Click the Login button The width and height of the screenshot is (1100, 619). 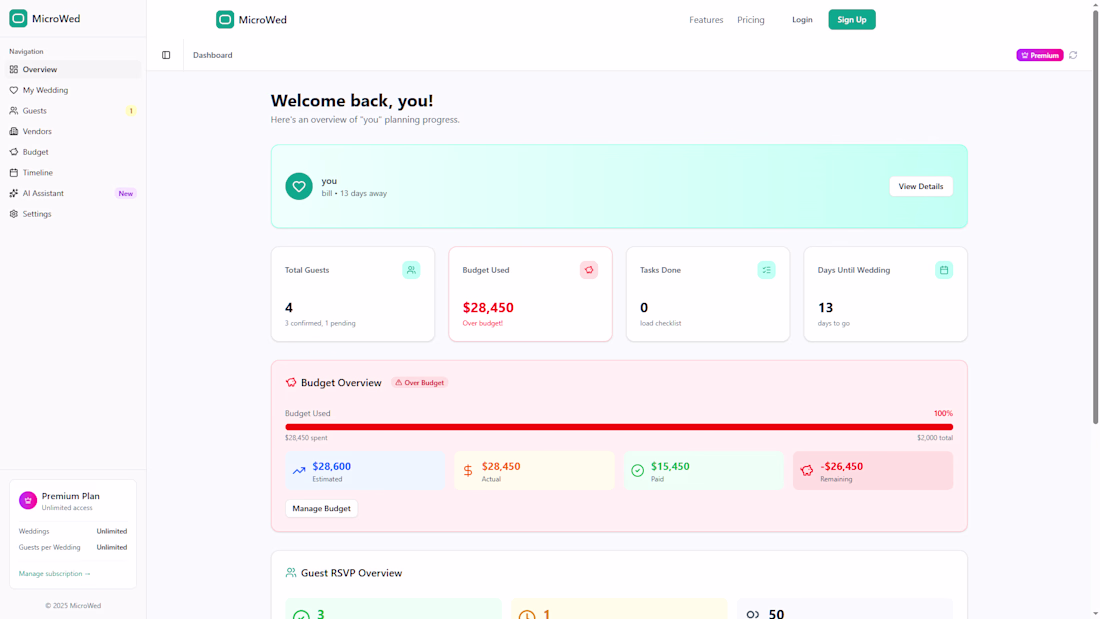(802, 20)
